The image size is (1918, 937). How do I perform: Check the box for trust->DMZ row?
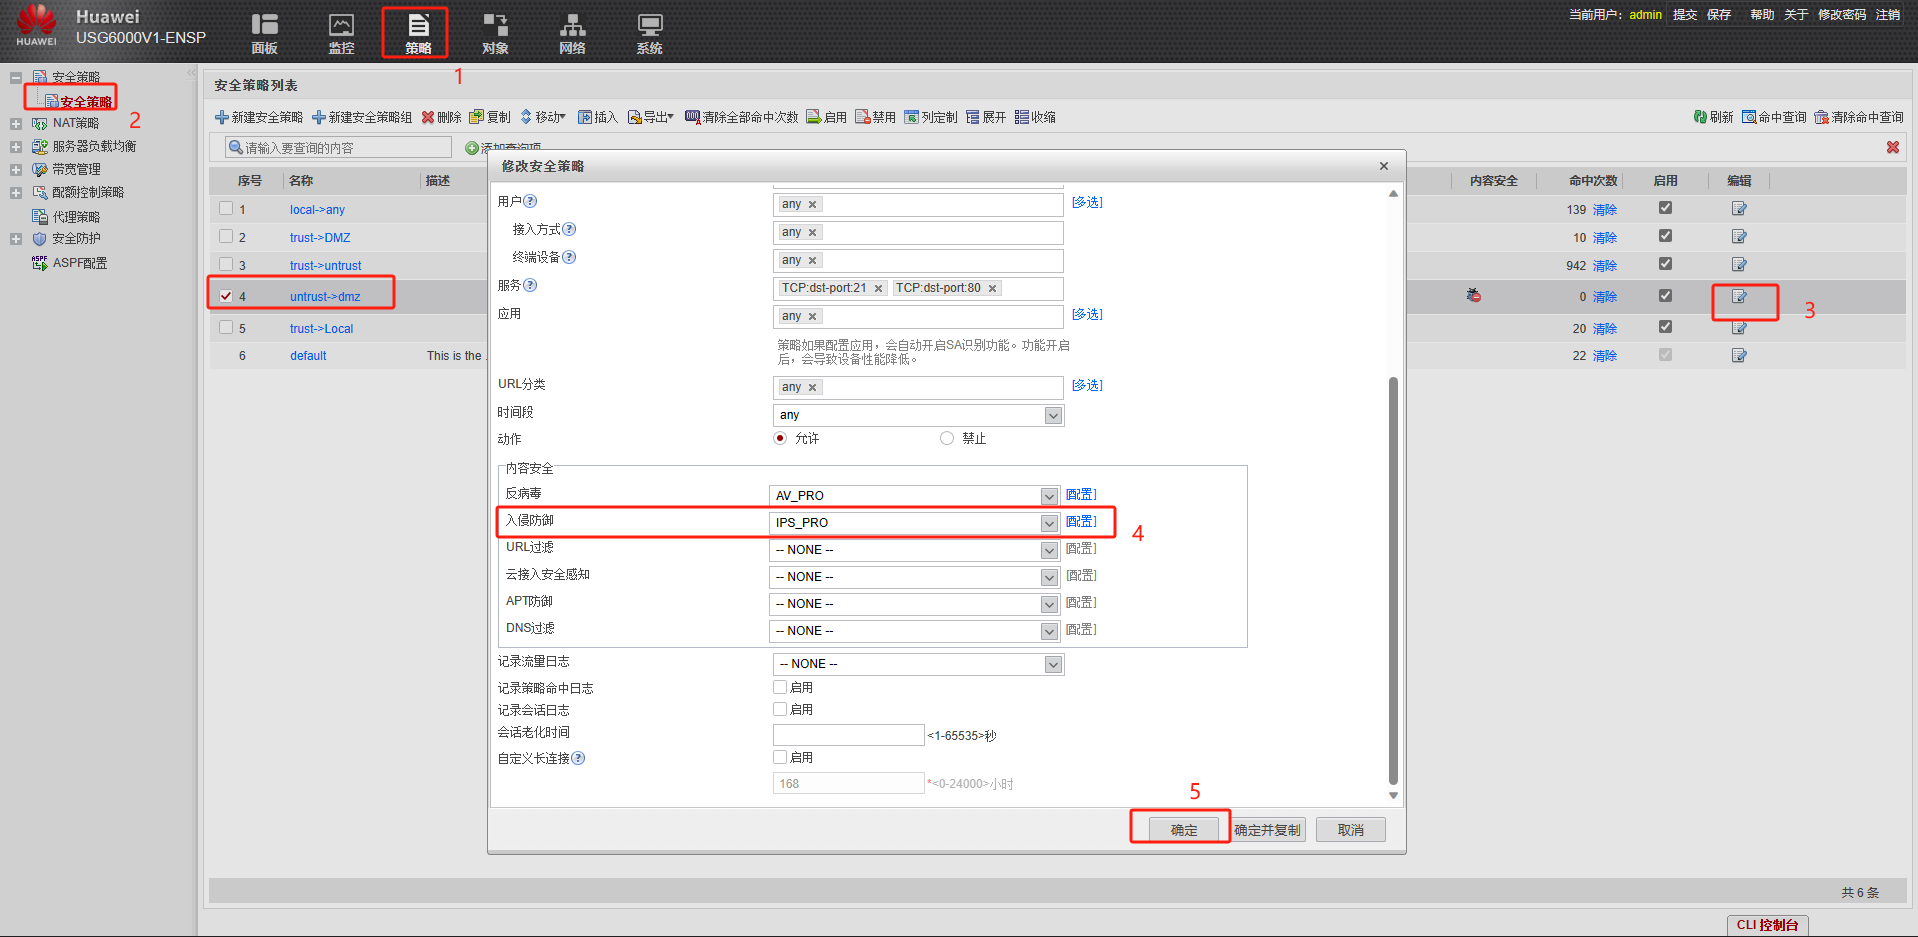(x=226, y=237)
